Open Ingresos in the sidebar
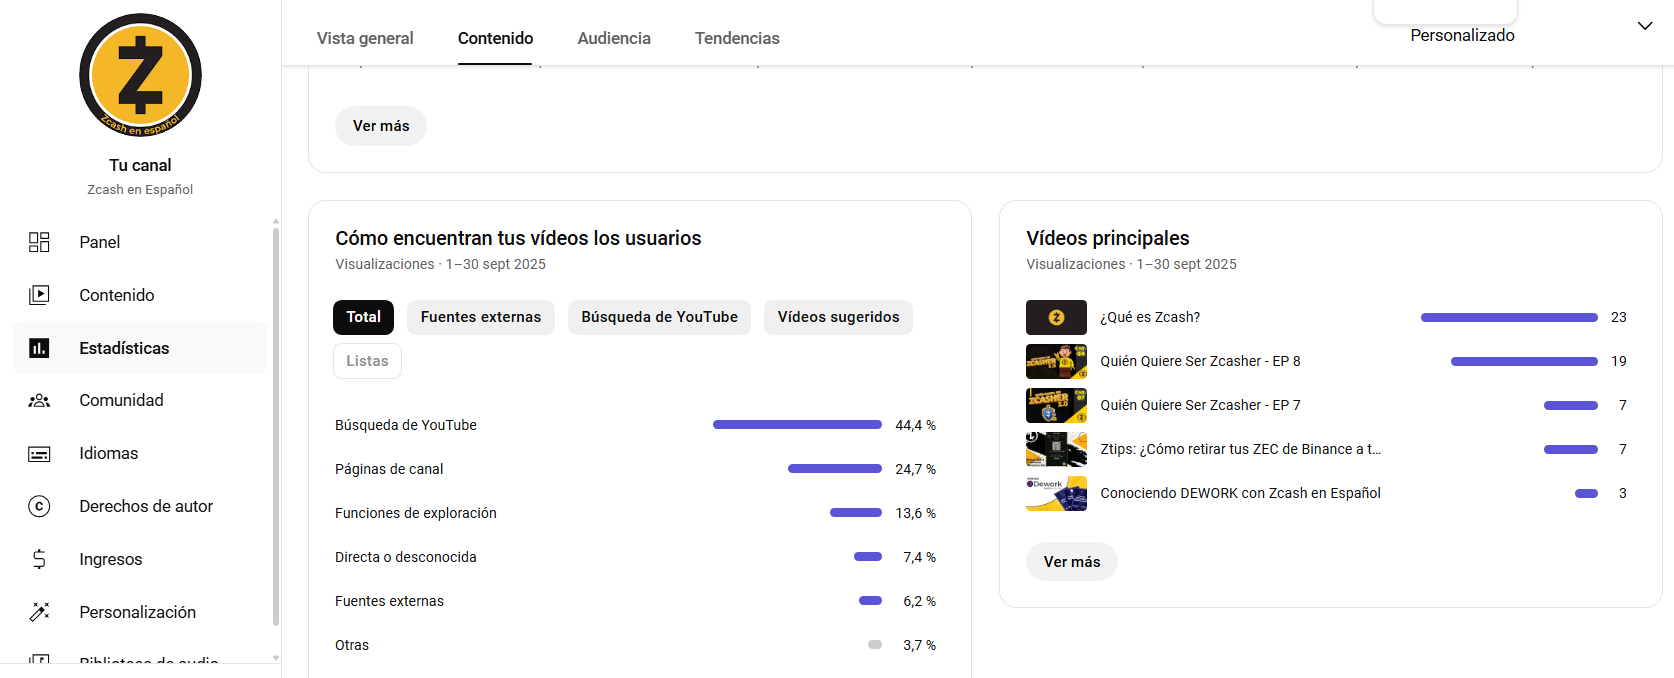 coord(140,559)
